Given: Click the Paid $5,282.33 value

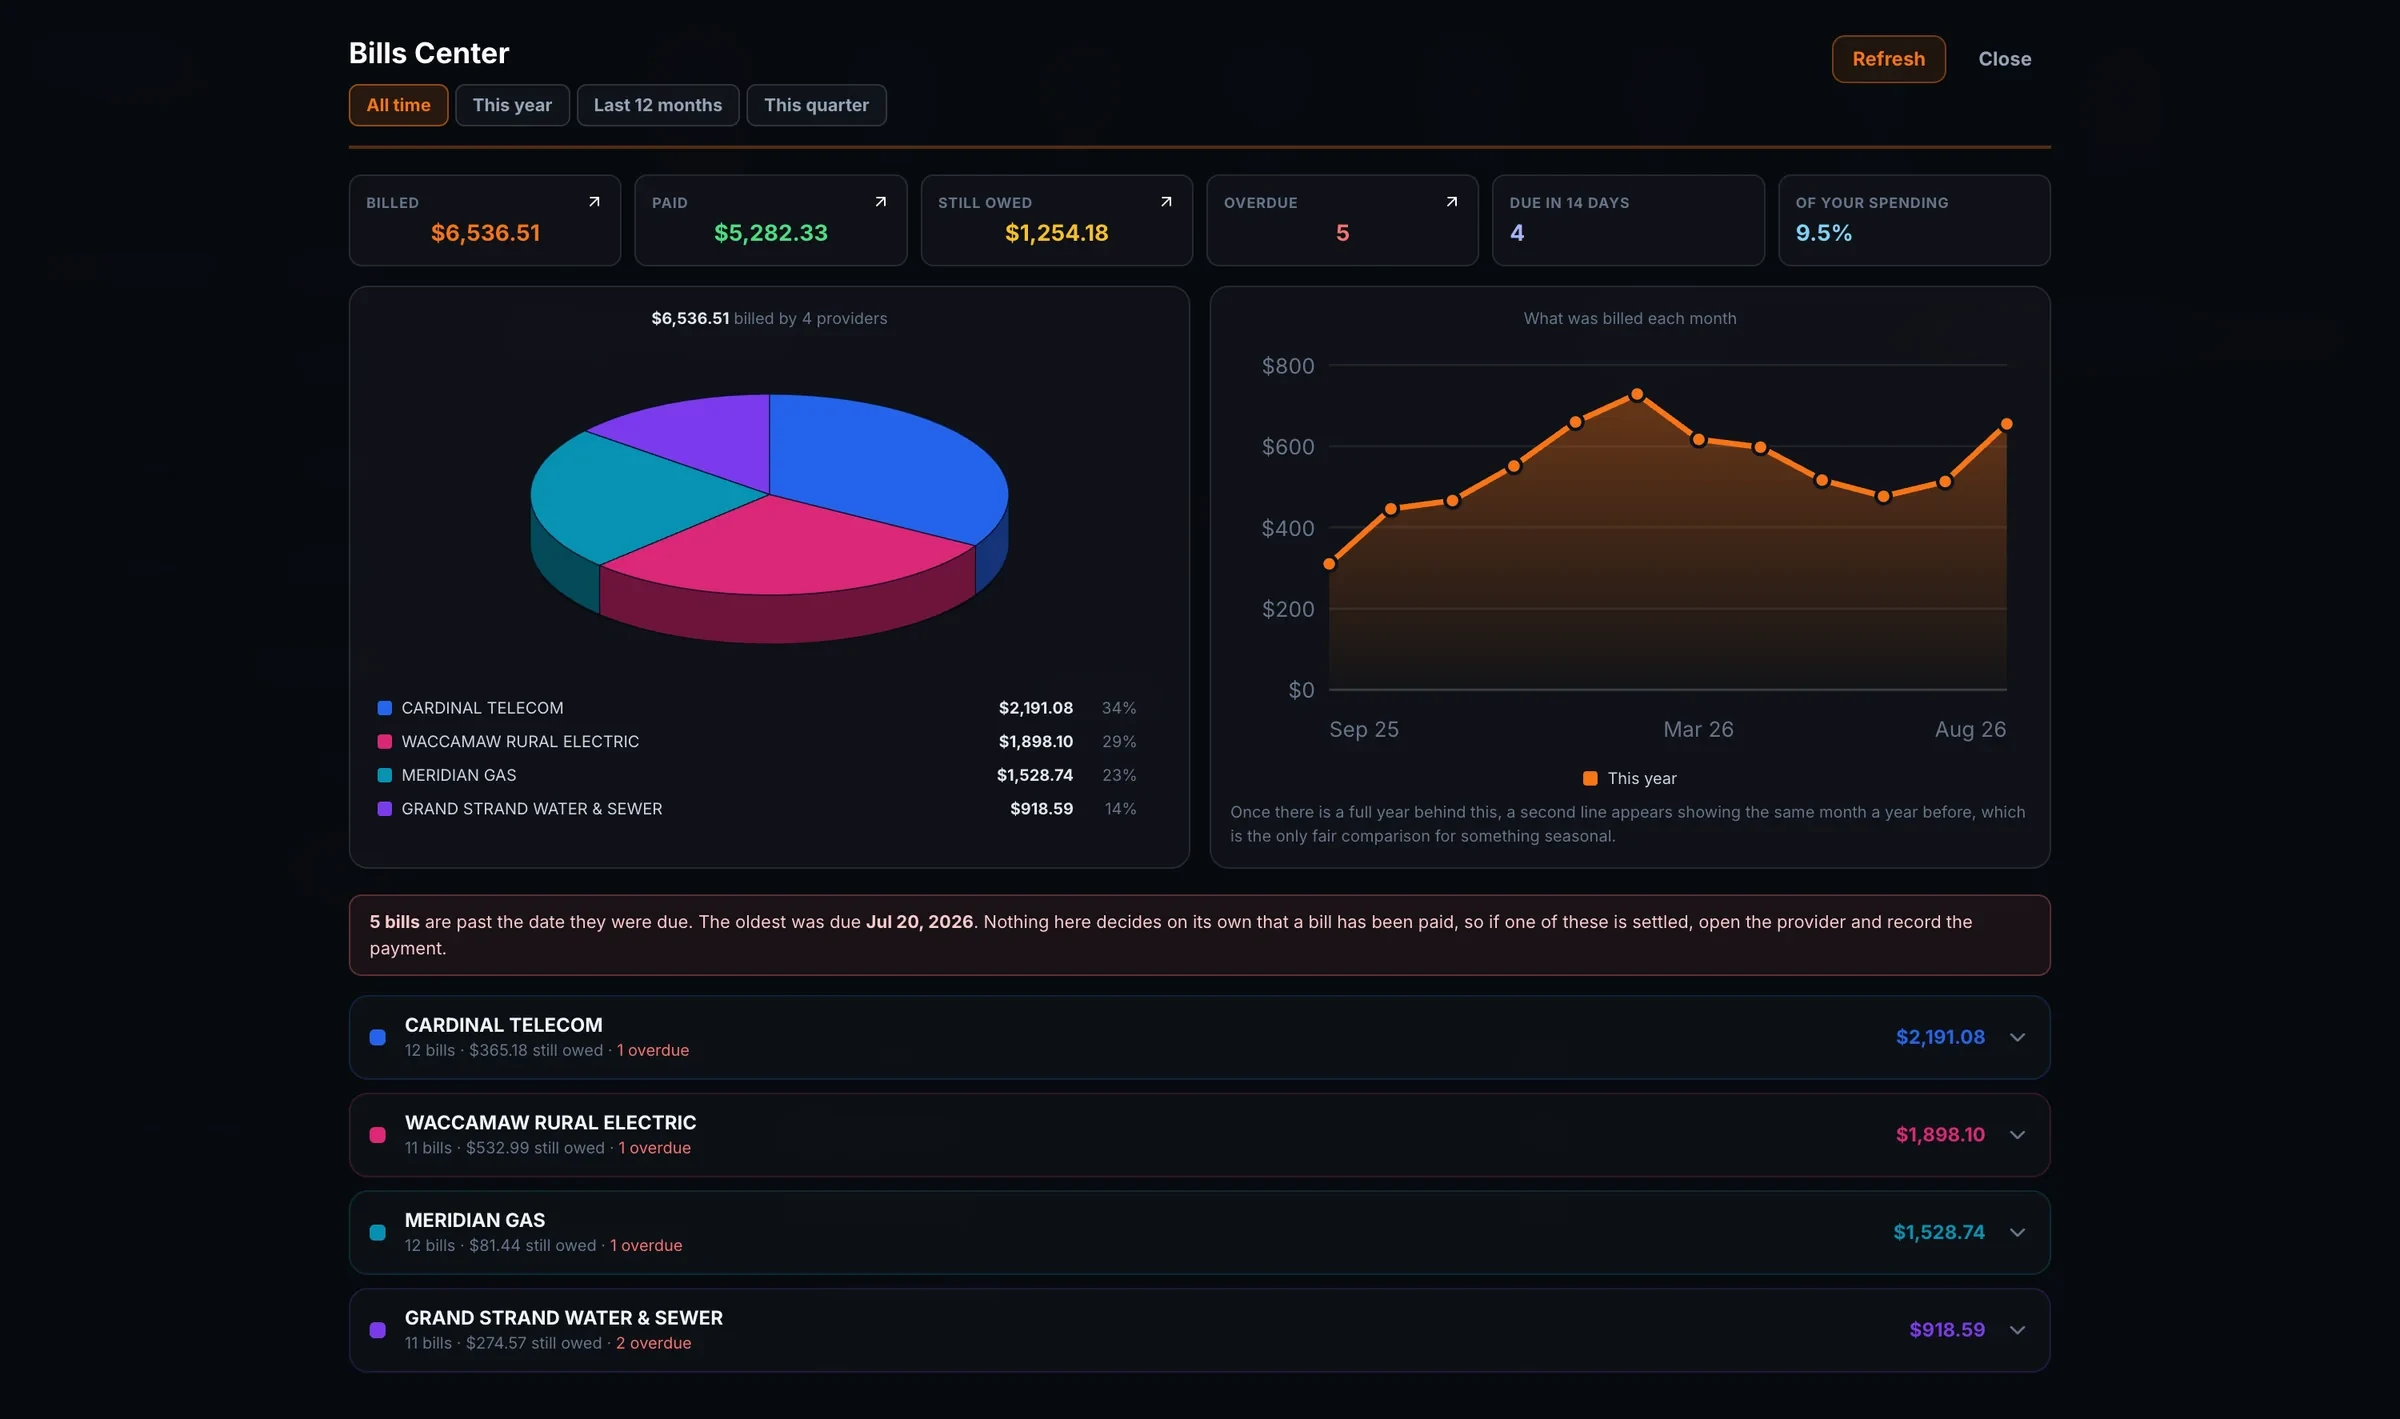Looking at the screenshot, I should (x=771, y=233).
